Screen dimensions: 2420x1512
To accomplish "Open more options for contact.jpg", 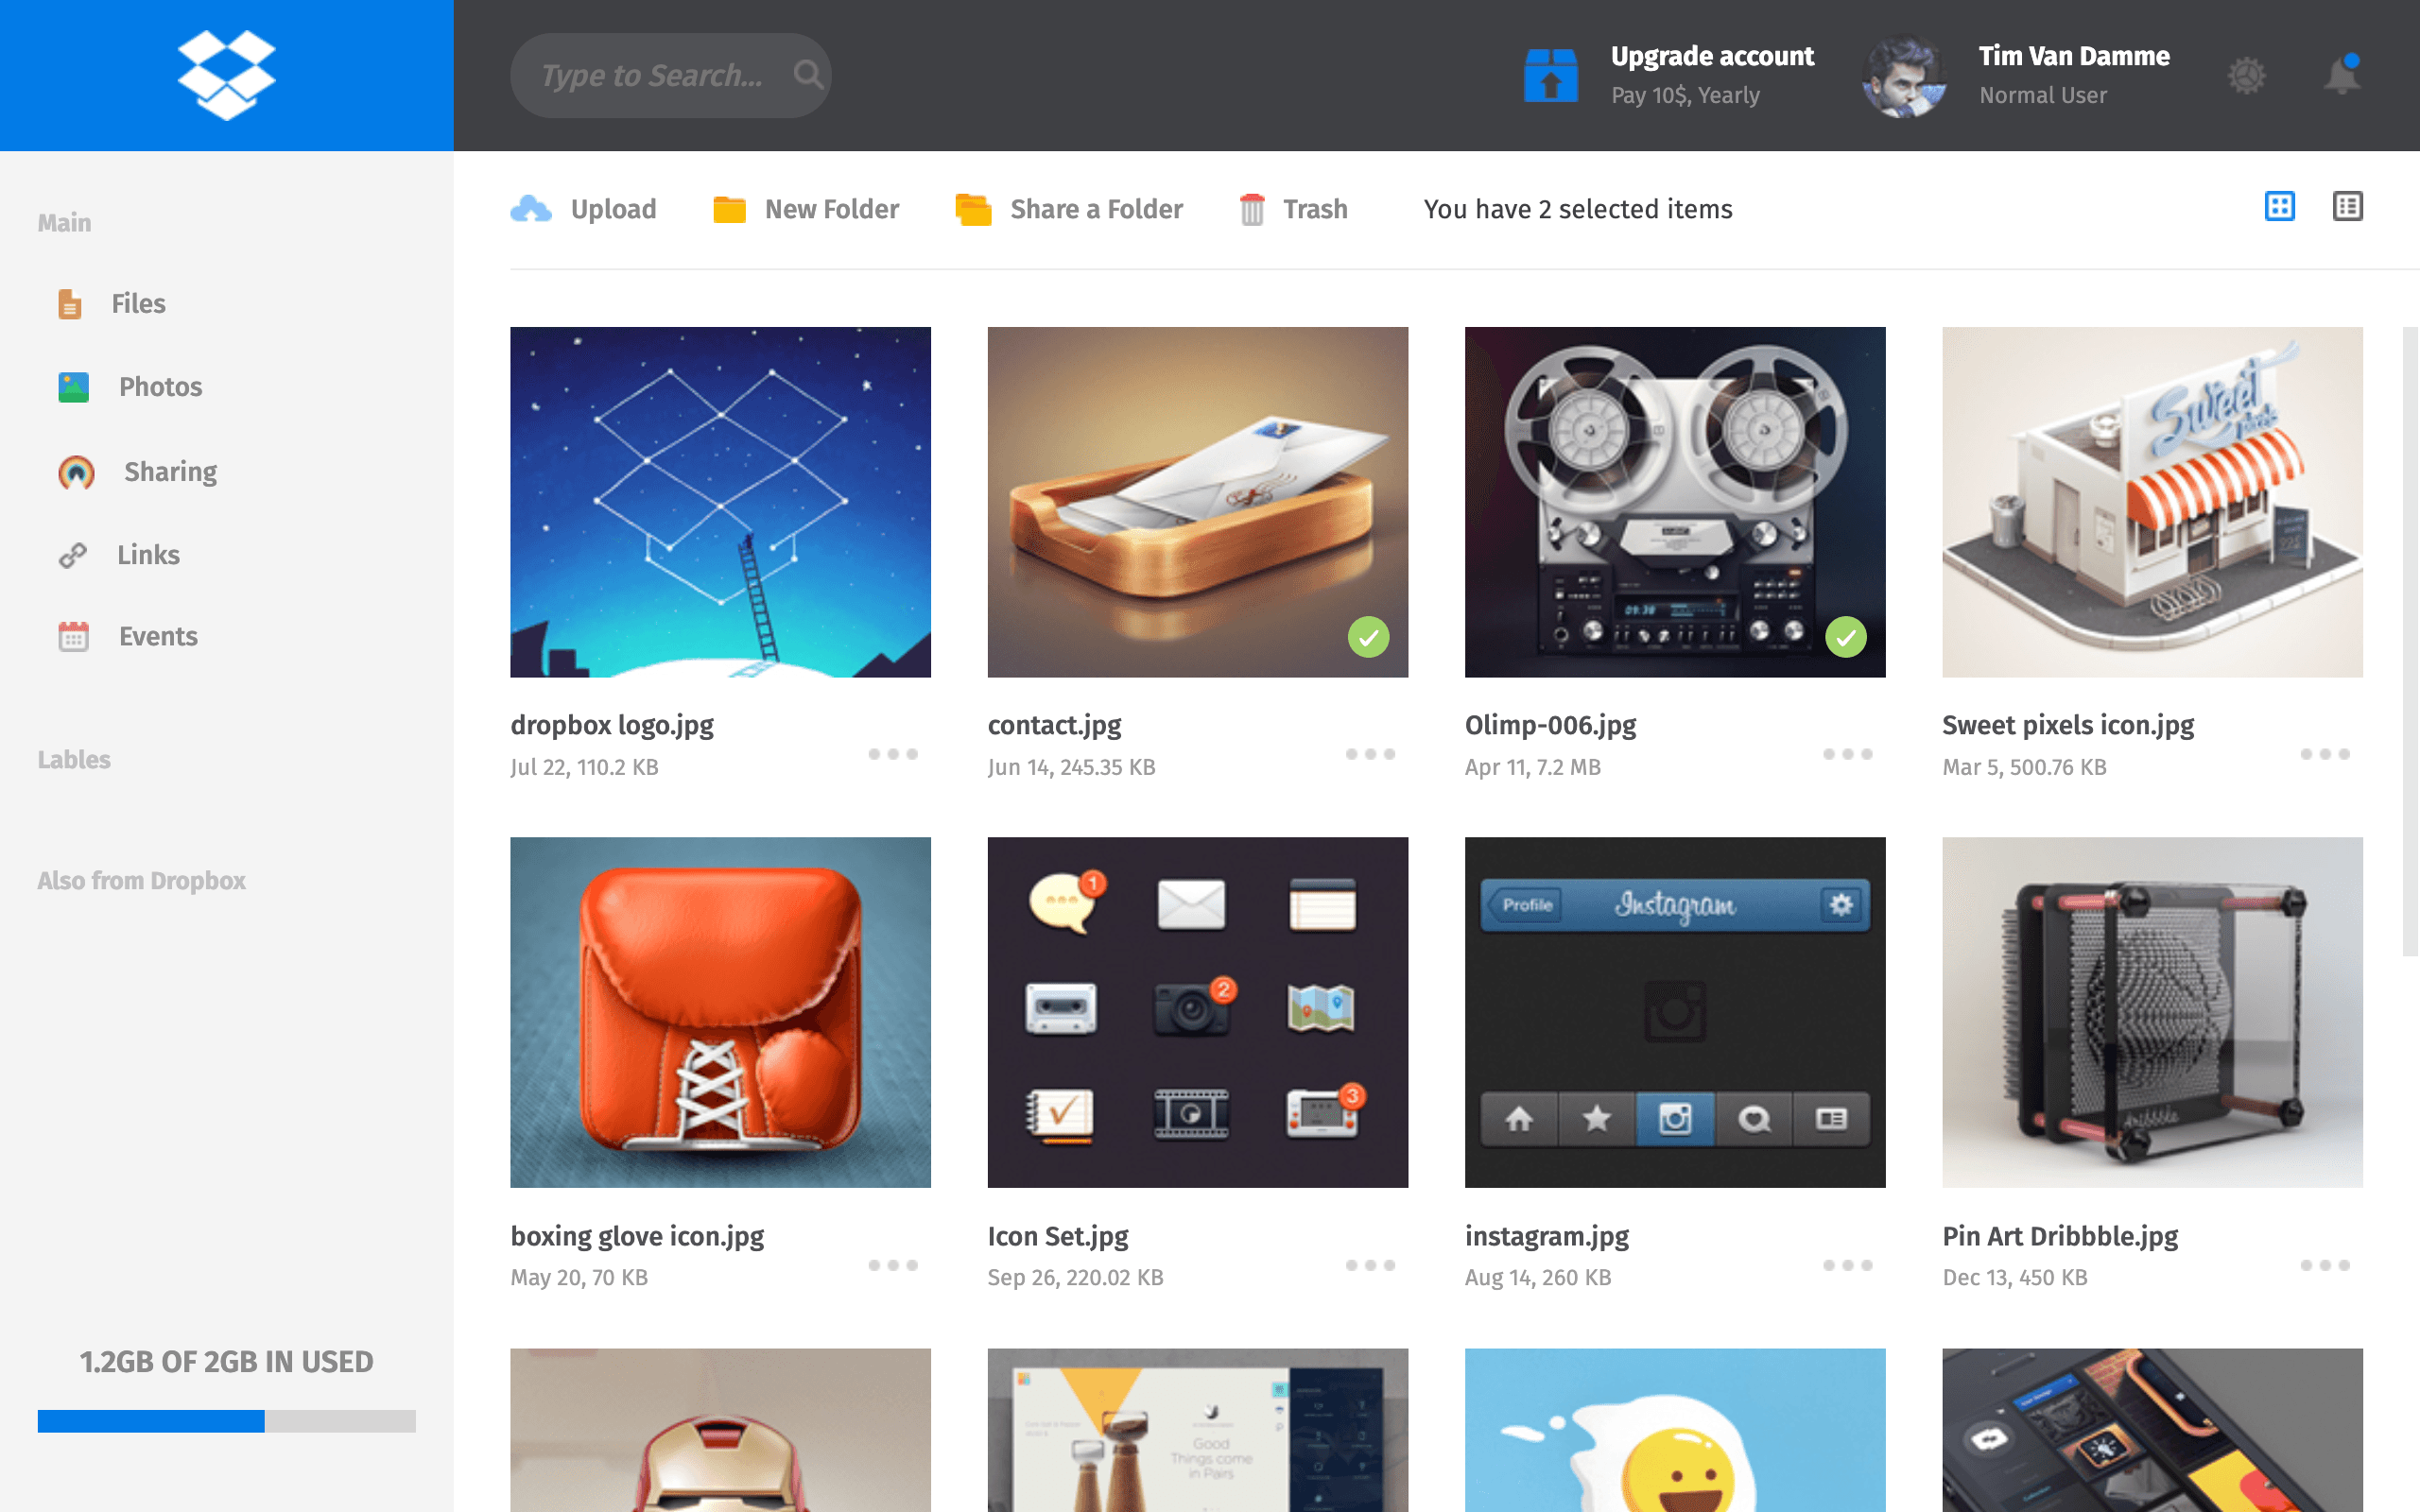I will pyautogui.click(x=1370, y=754).
